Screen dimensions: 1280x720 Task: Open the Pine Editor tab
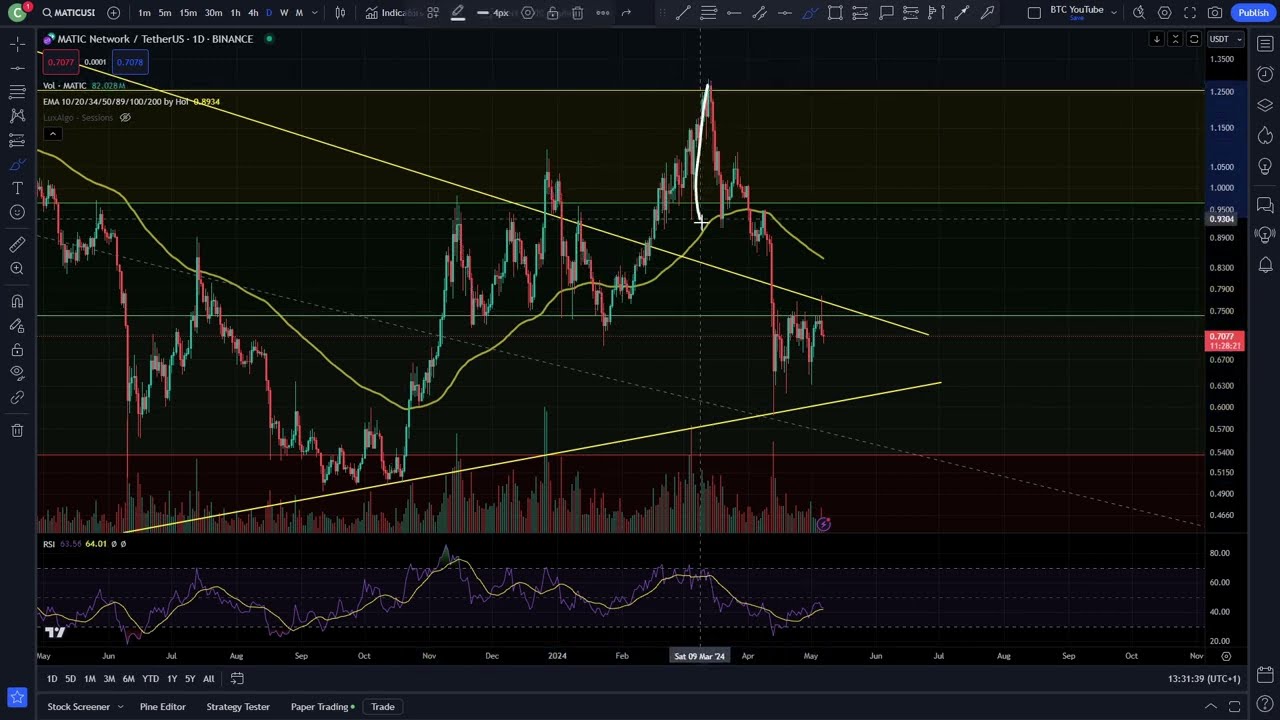pos(163,707)
